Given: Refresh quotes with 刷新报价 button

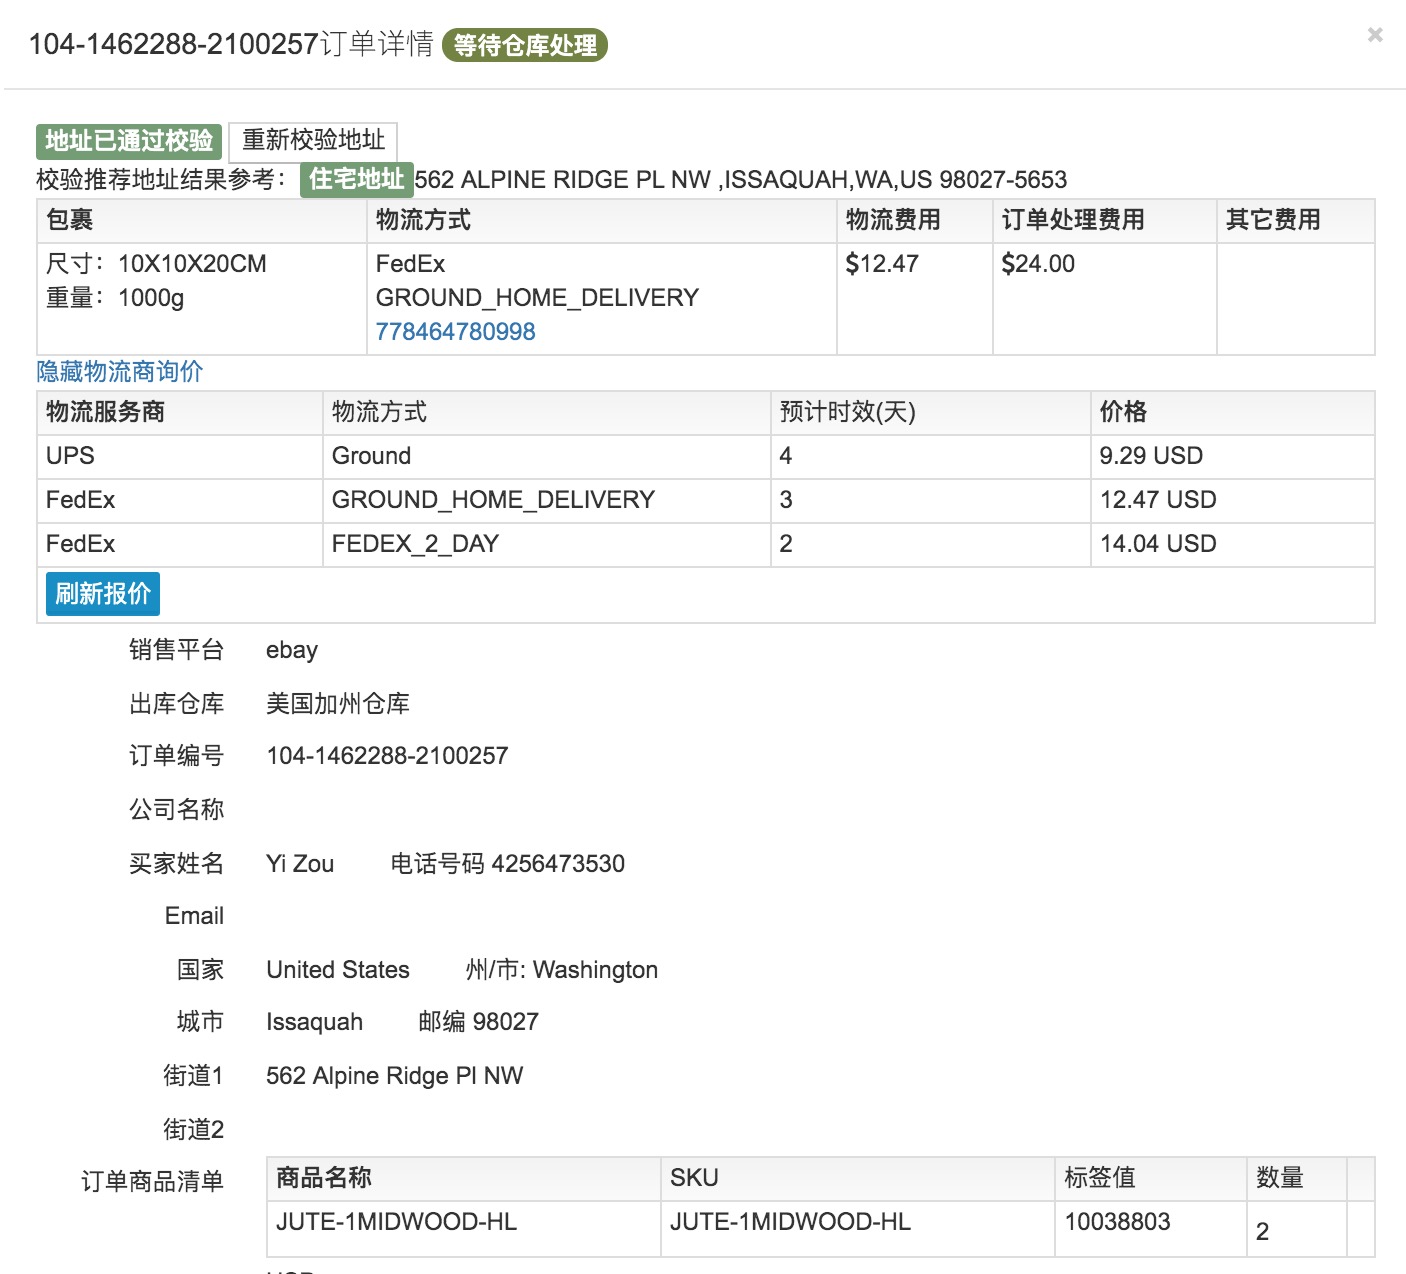Looking at the screenshot, I should [x=103, y=594].
